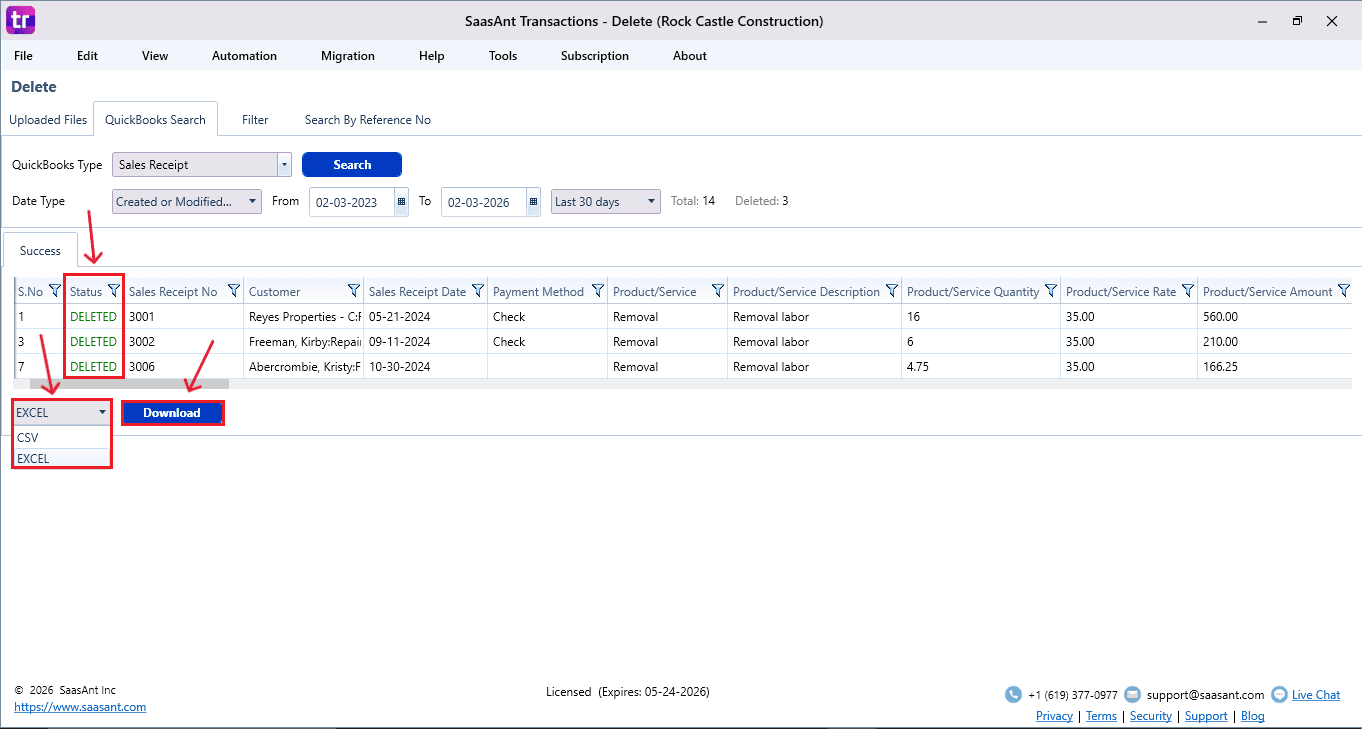This screenshot has width=1362, height=729.
Task: Click the Payment Method filter funnel
Action: (597, 291)
